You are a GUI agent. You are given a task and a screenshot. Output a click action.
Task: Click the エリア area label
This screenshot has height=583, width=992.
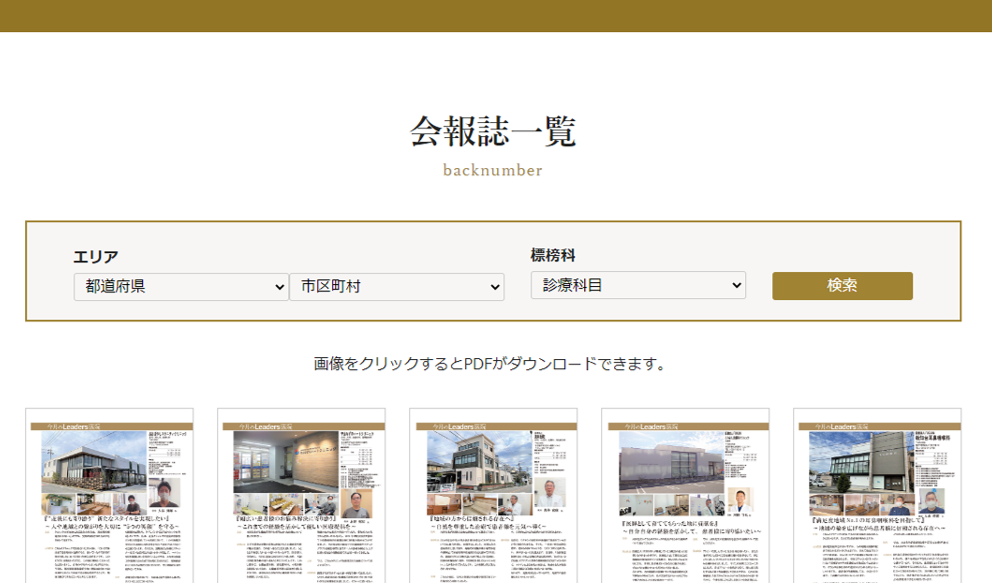(96, 257)
